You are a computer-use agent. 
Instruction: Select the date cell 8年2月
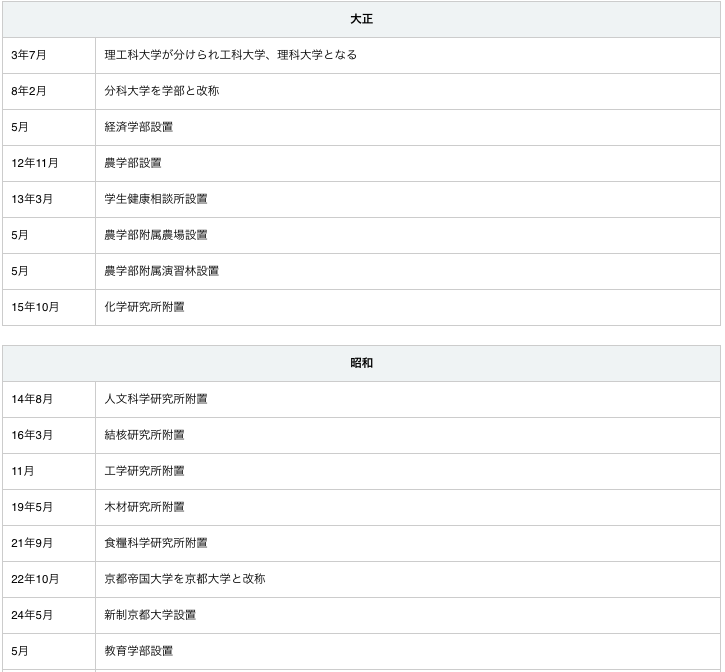tap(49, 91)
